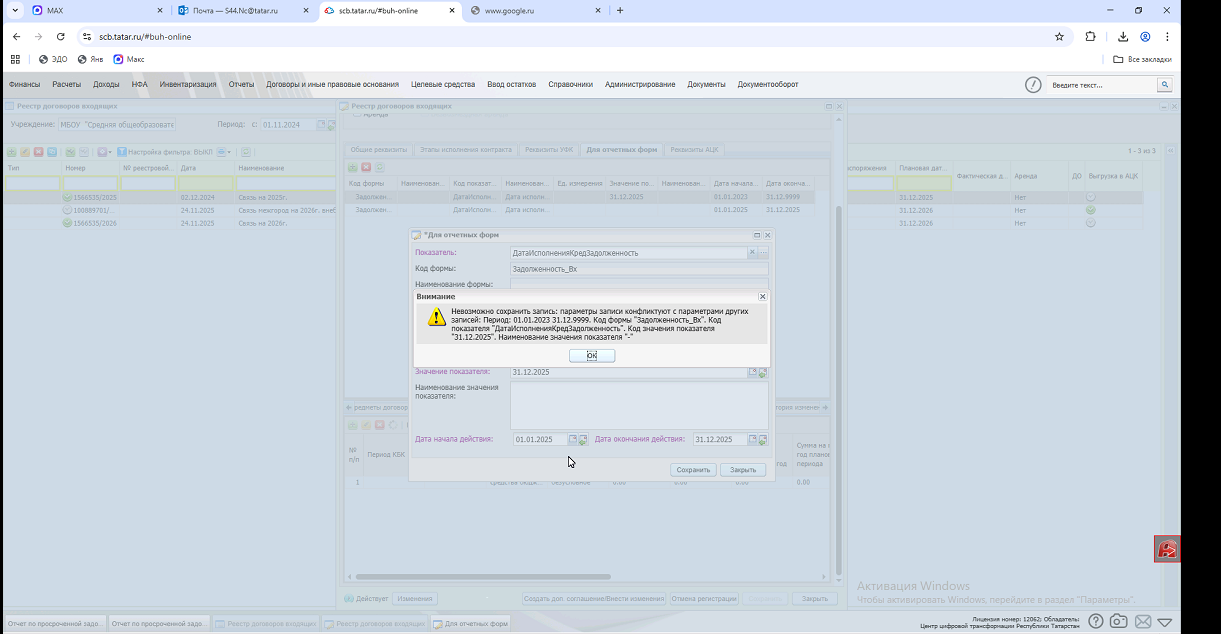Switch to the Реквизиты АЦК tab
1221x634 pixels.
point(694,149)
